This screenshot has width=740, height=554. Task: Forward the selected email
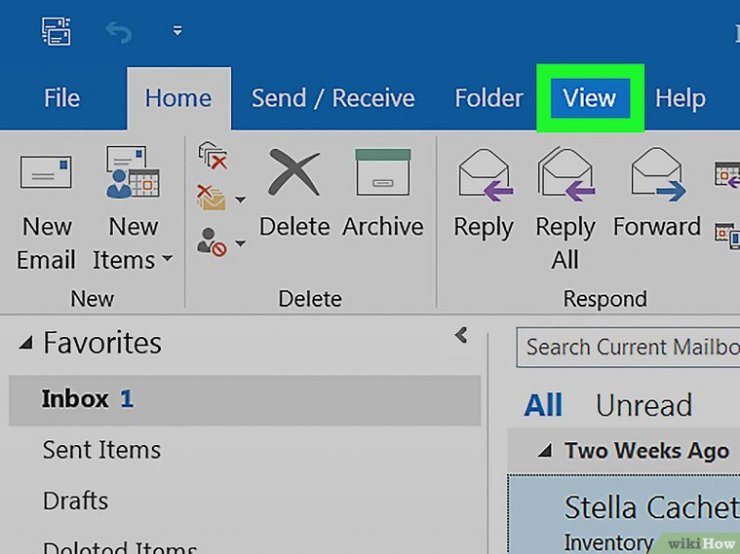[657, 193]
